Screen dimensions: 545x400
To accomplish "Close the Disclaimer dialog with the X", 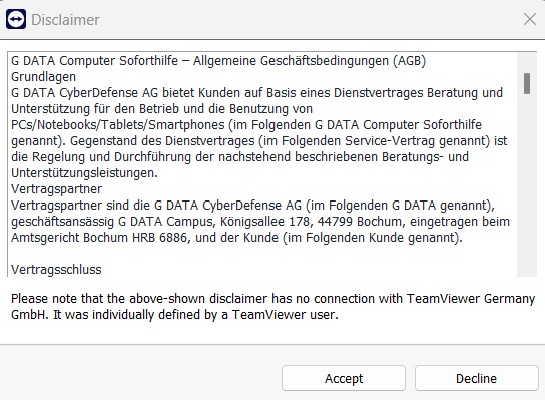I will (x=530, y=19).
